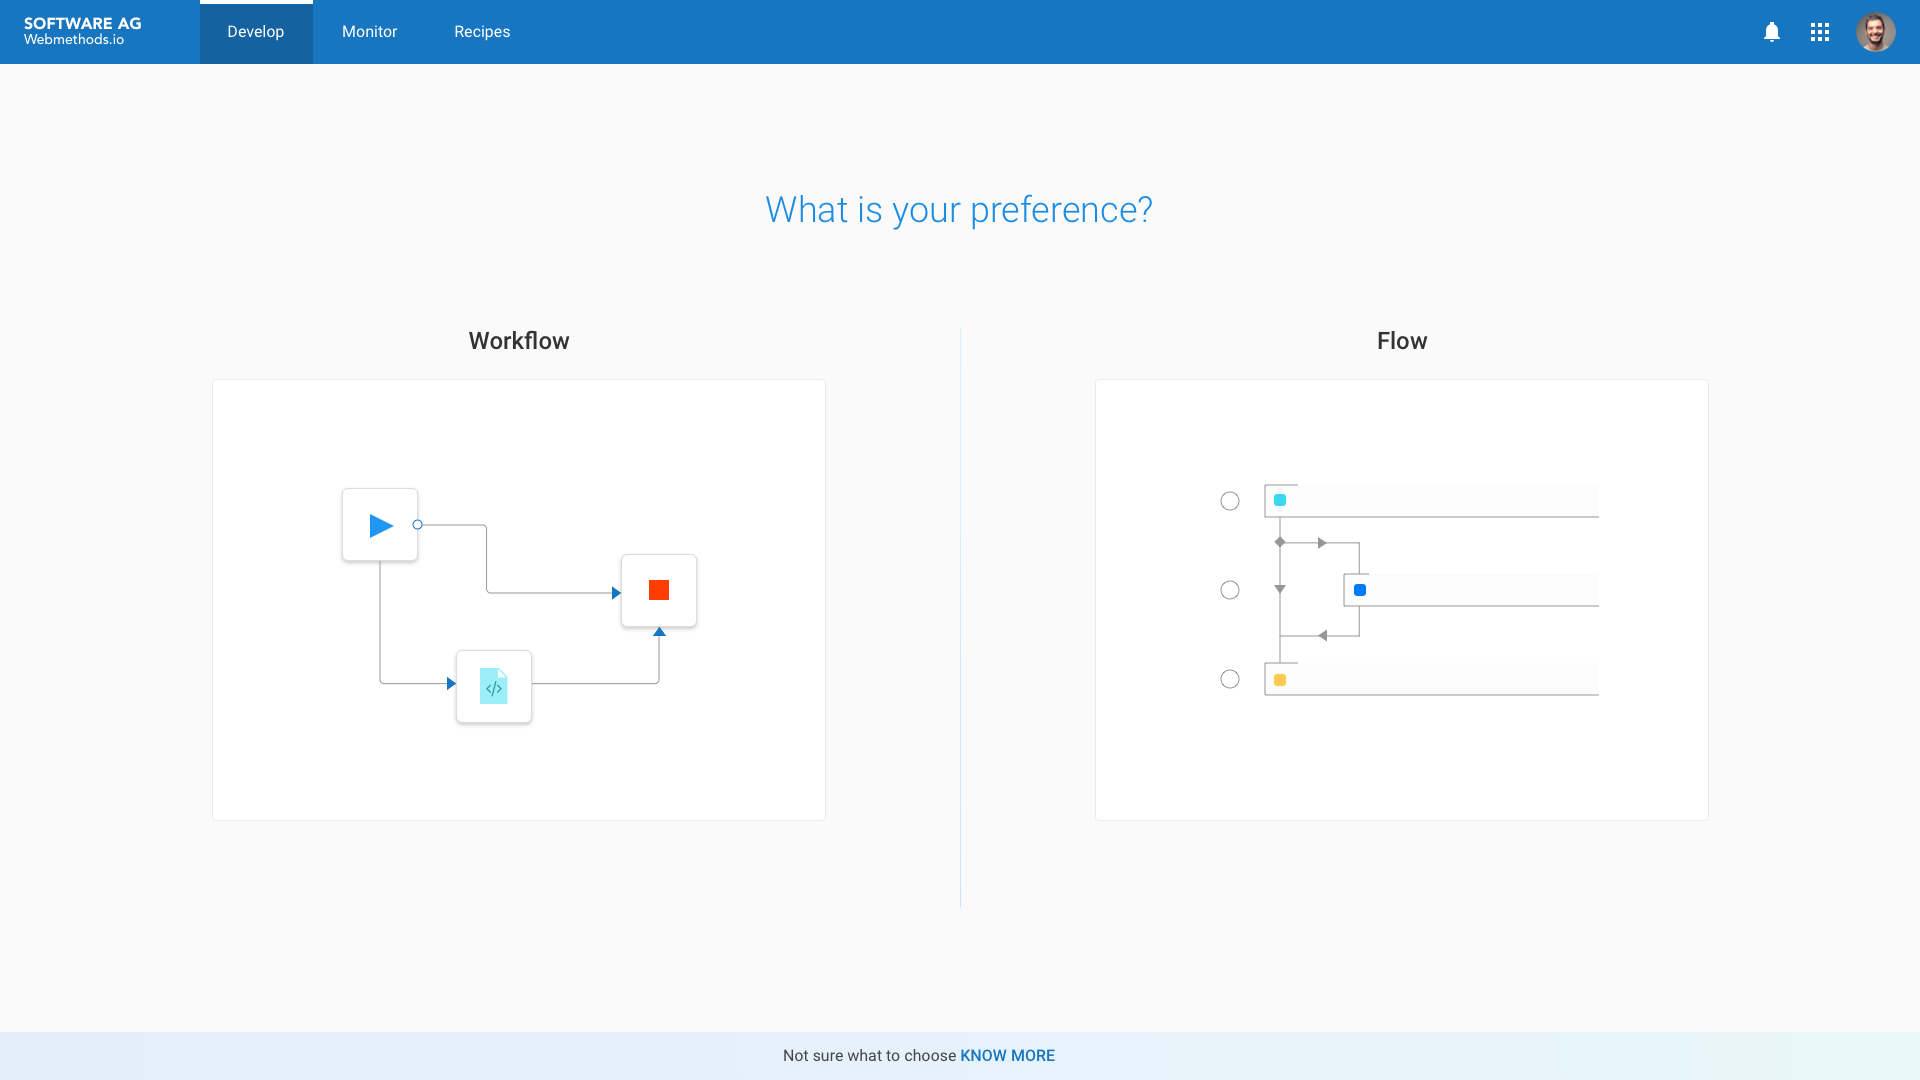This screenshot has height=1080, width=1920.
Task: Click the blue play start node
Action: [380, 525]
